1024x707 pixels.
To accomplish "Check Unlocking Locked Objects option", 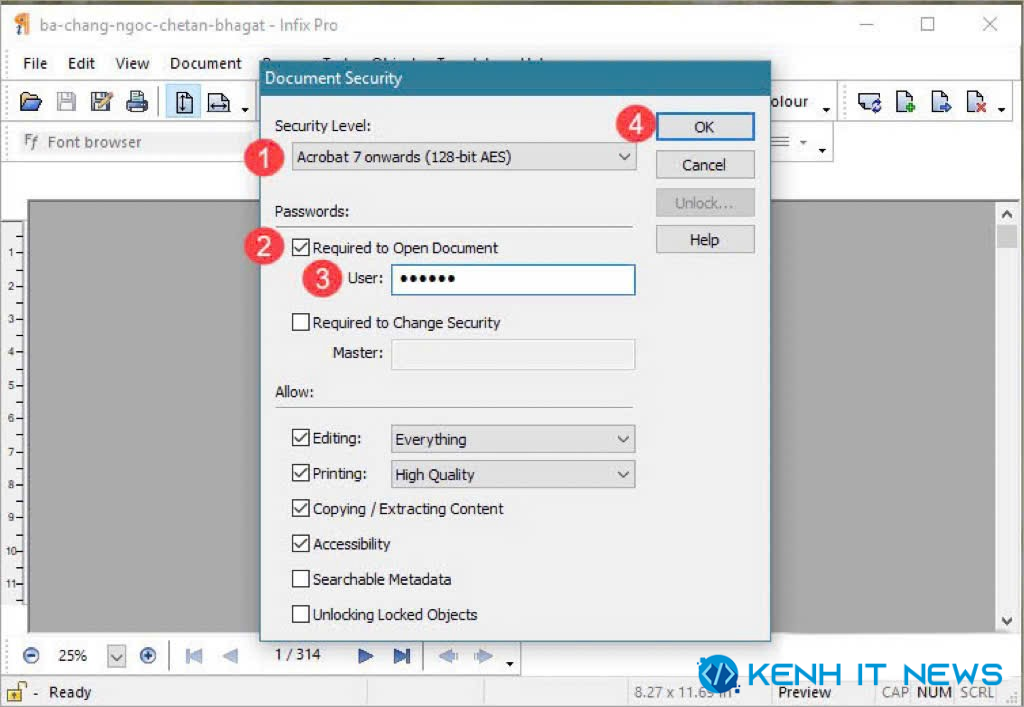I will [x=300, y=614].
